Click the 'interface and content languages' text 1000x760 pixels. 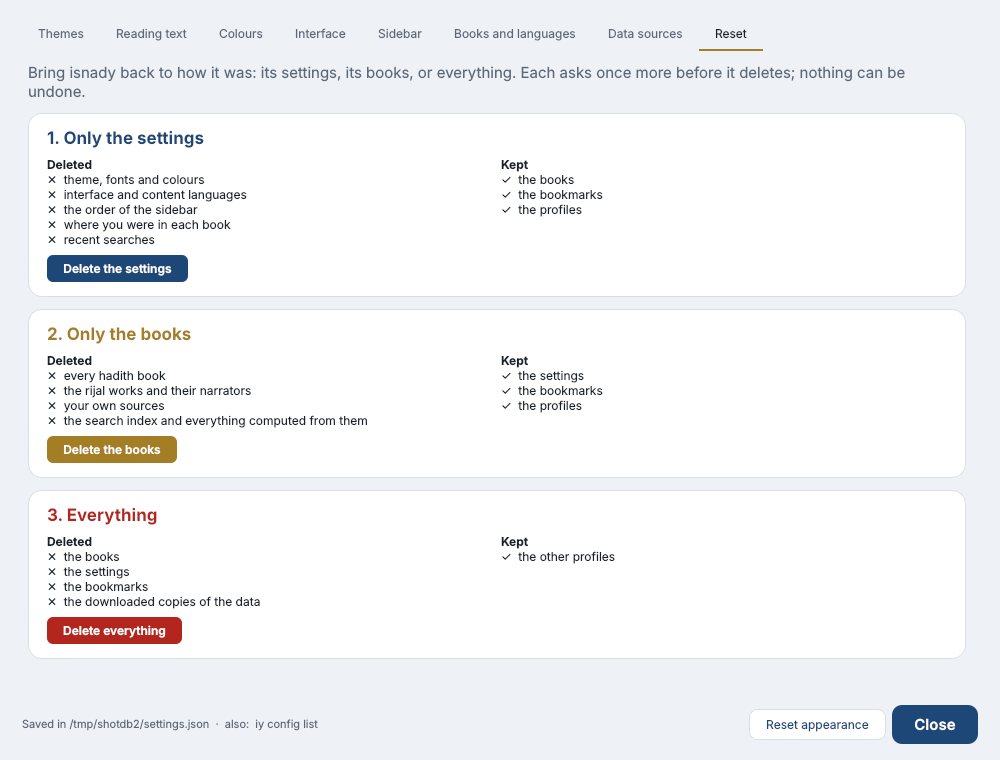[x=155, y=195]
